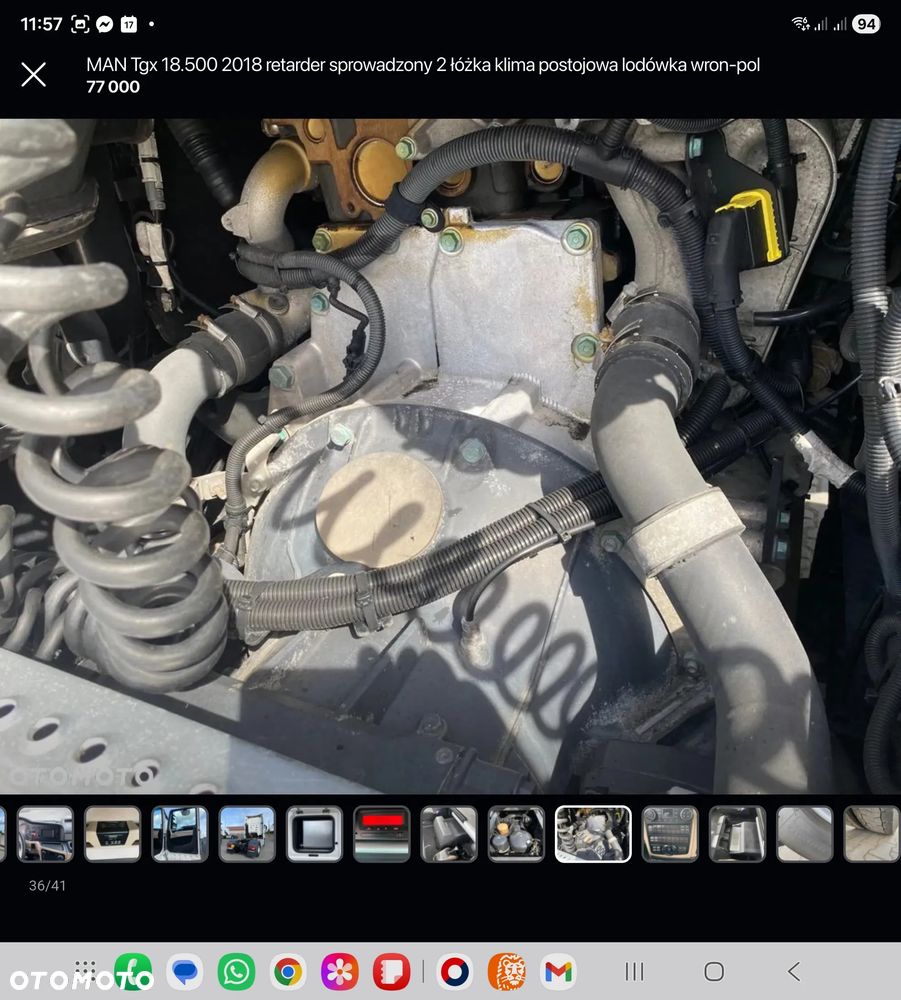Open the blue Messages chat app
The width and height of the screenshot is (901, 1000).
[184, 971]
